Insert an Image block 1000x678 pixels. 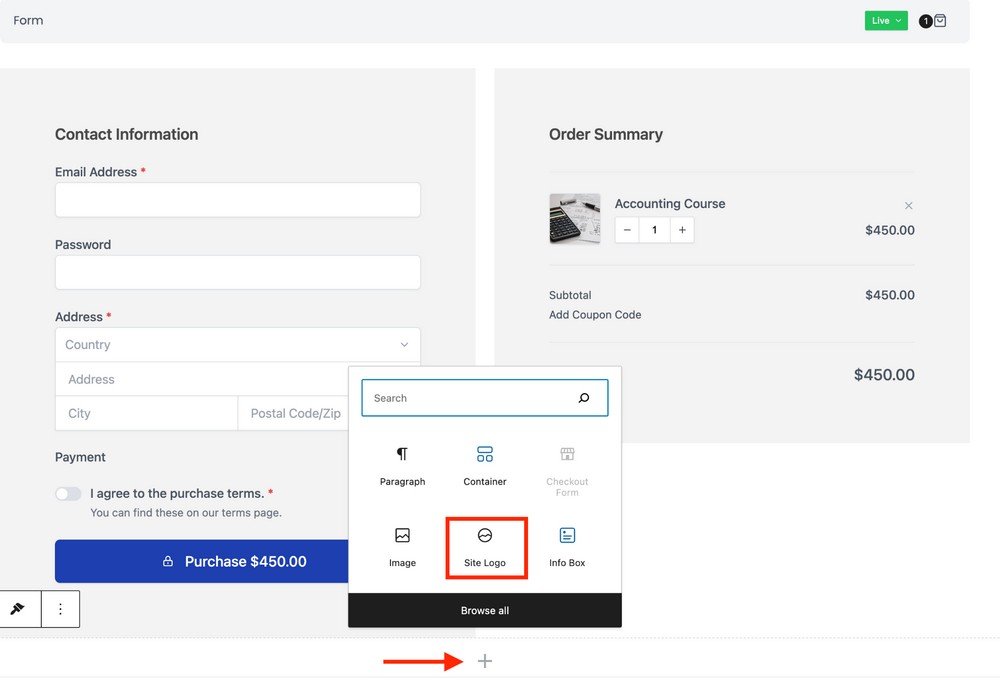(402, 546)
